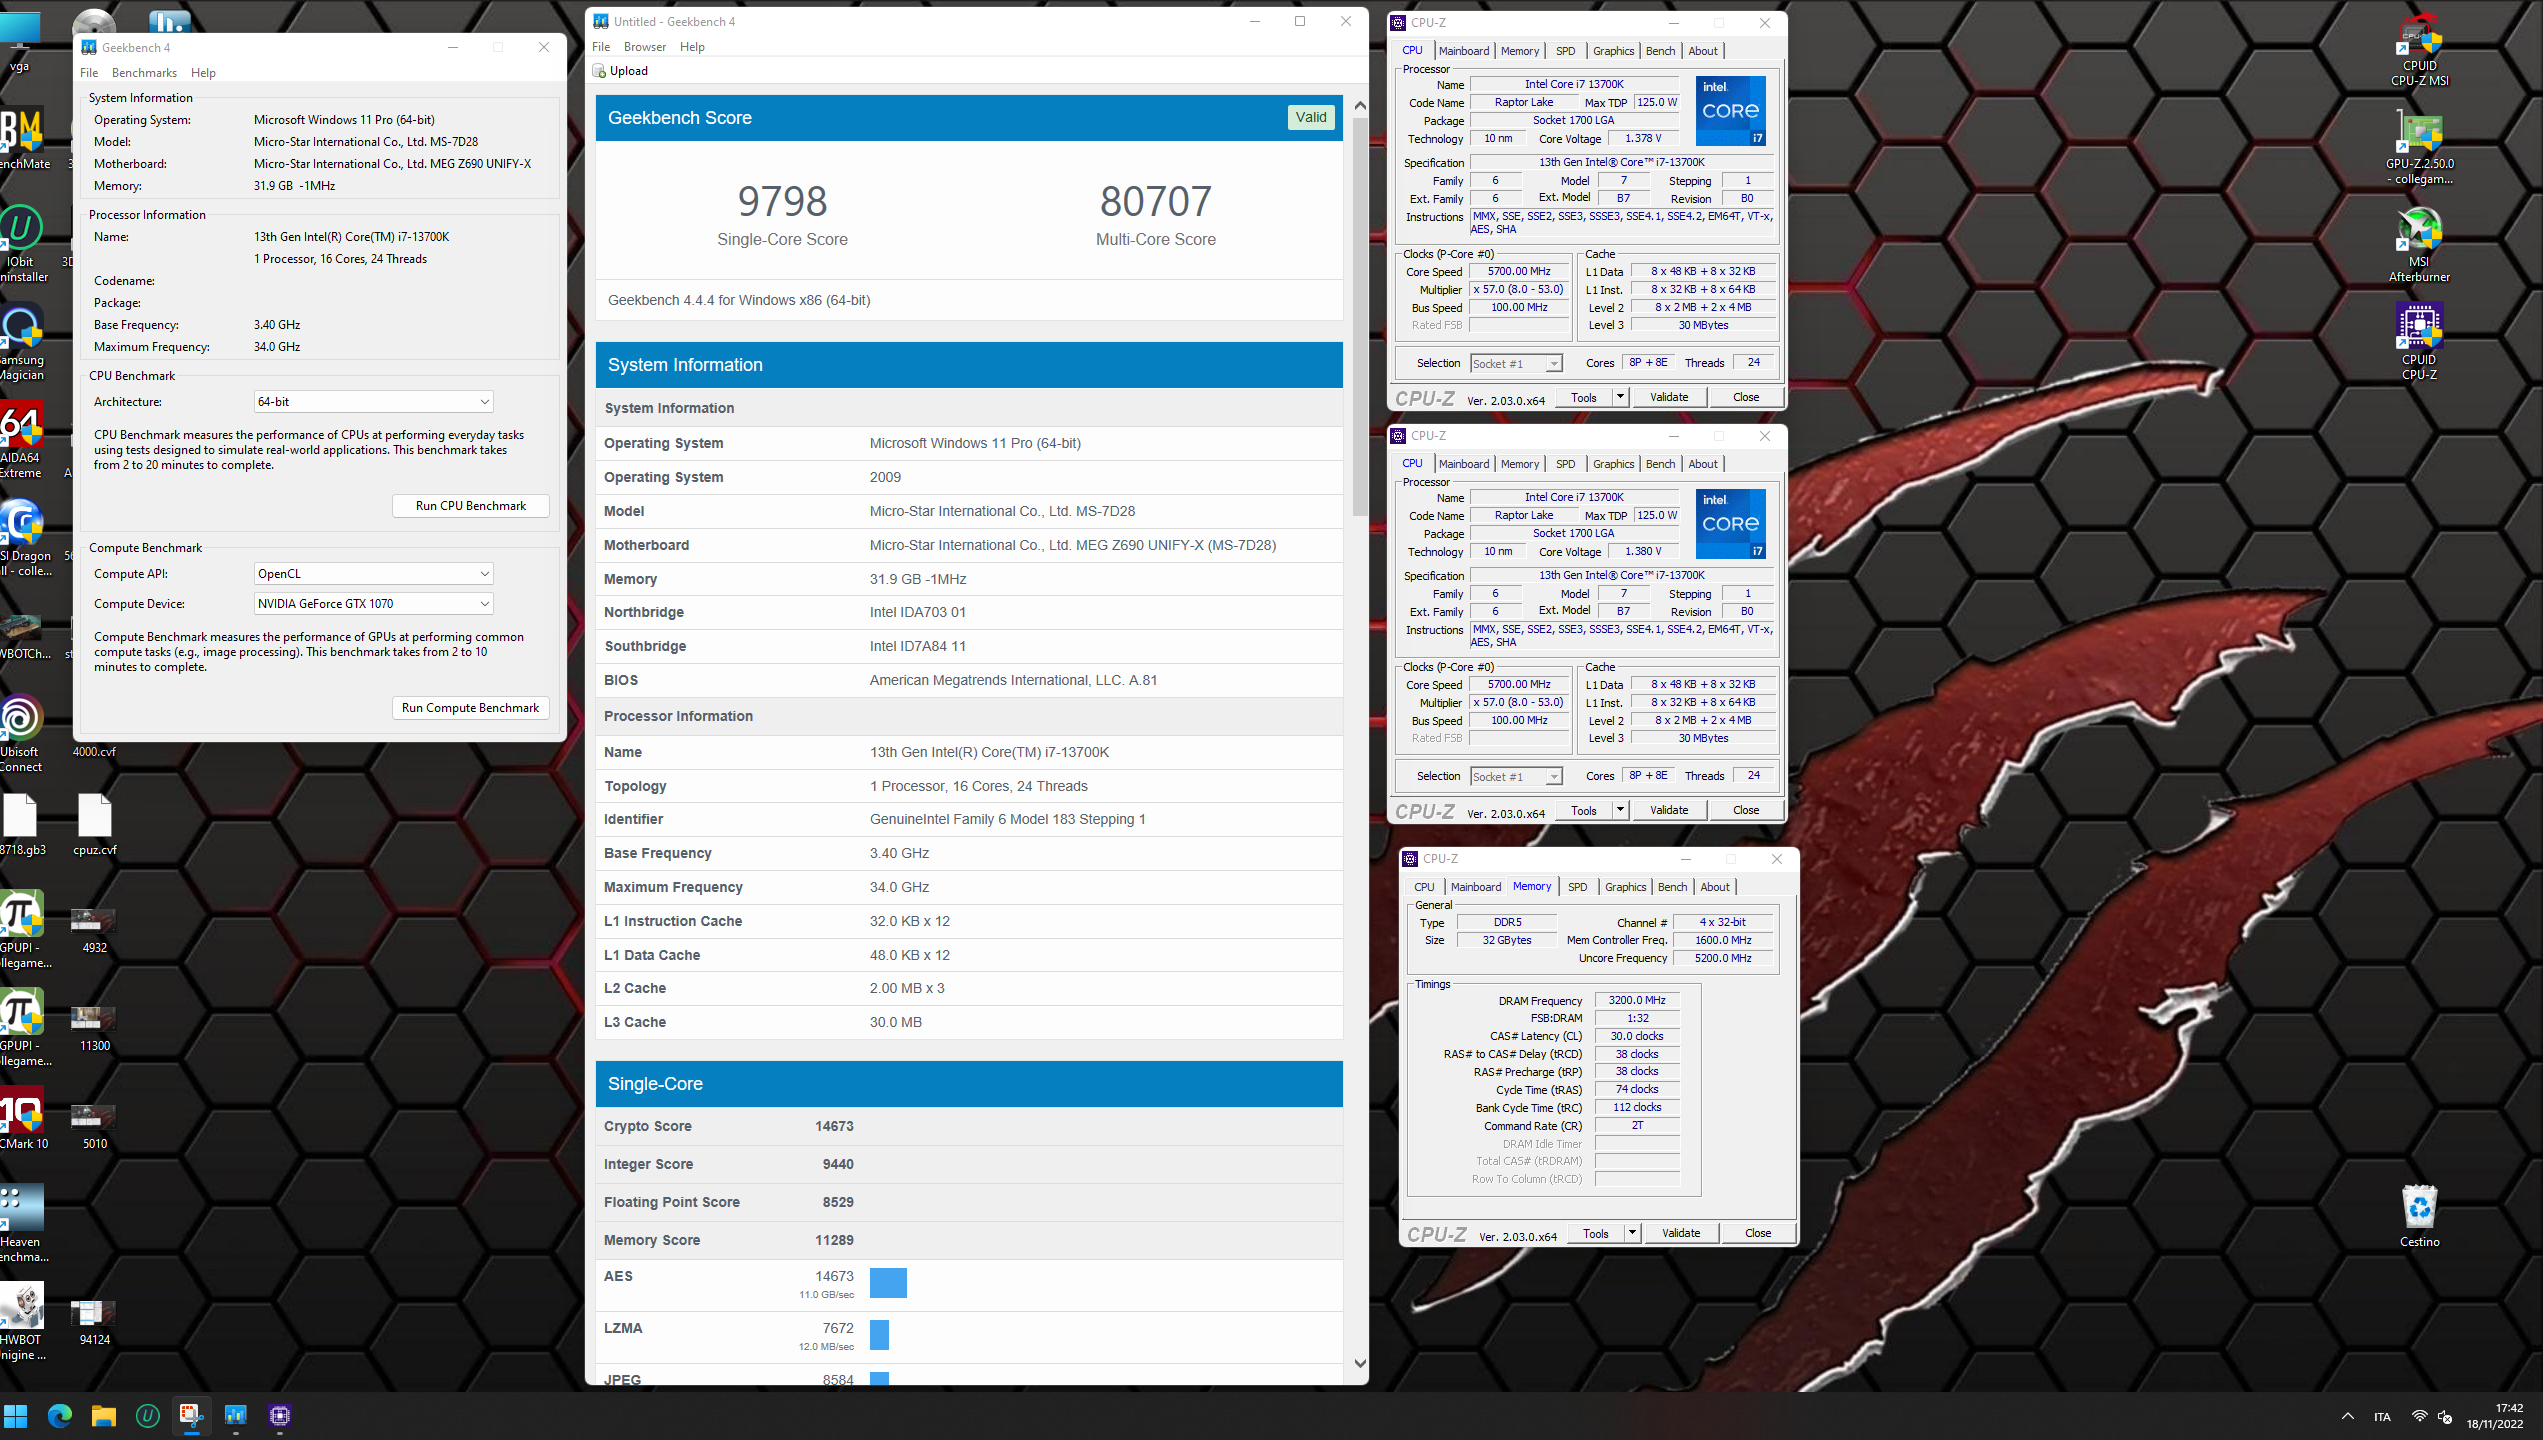The image size is (2543, 1440).
Task: Launch MSI Afterburner from the desktop
Action: coord(2419,245)
